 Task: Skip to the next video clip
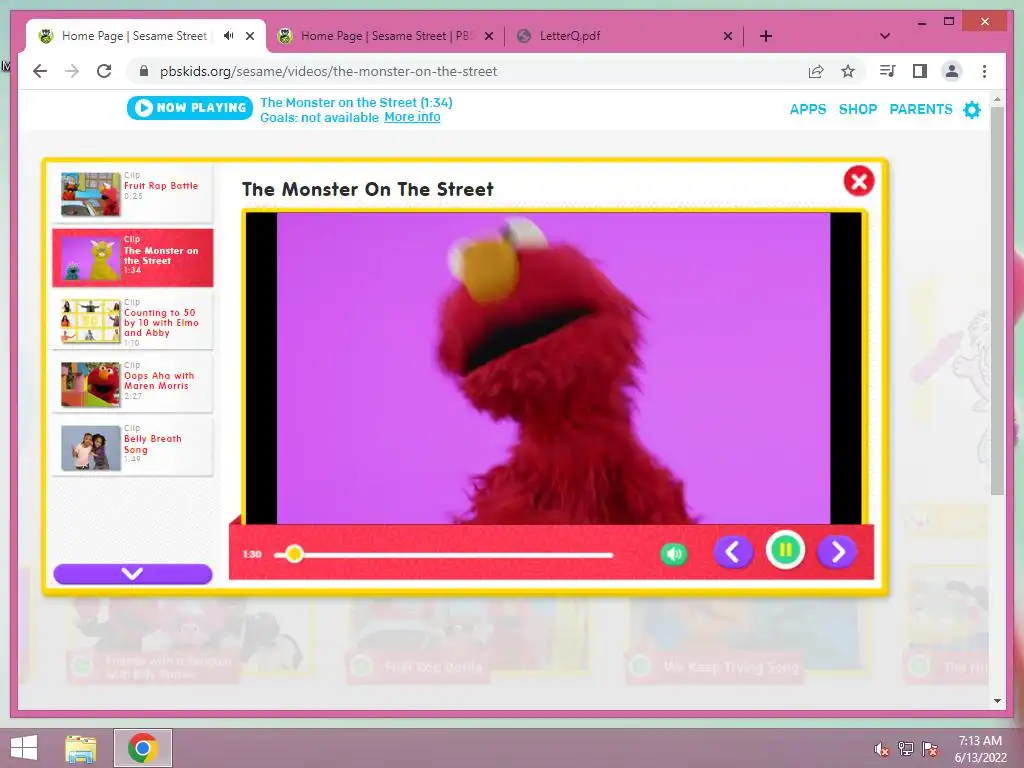pyautogui.click(x=837, y=552)
